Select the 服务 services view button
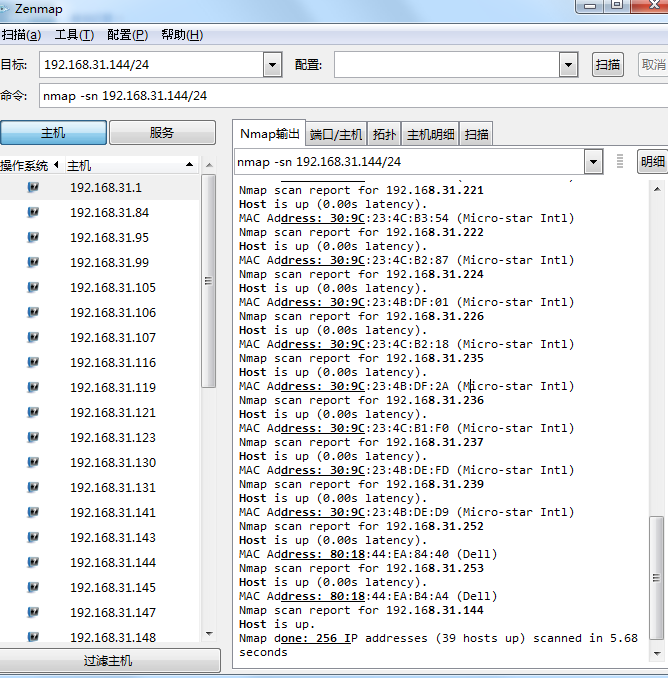The height and width of the screenshot is (678, 668). pyautogui.click(x=162, y=132)
